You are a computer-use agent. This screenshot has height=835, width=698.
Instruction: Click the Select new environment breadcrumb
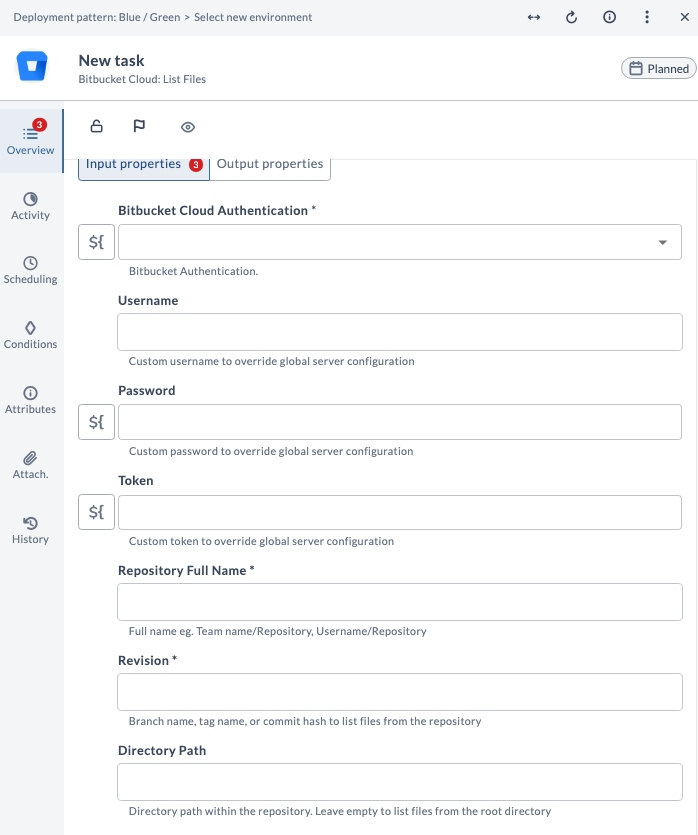(x=254, y=18)
